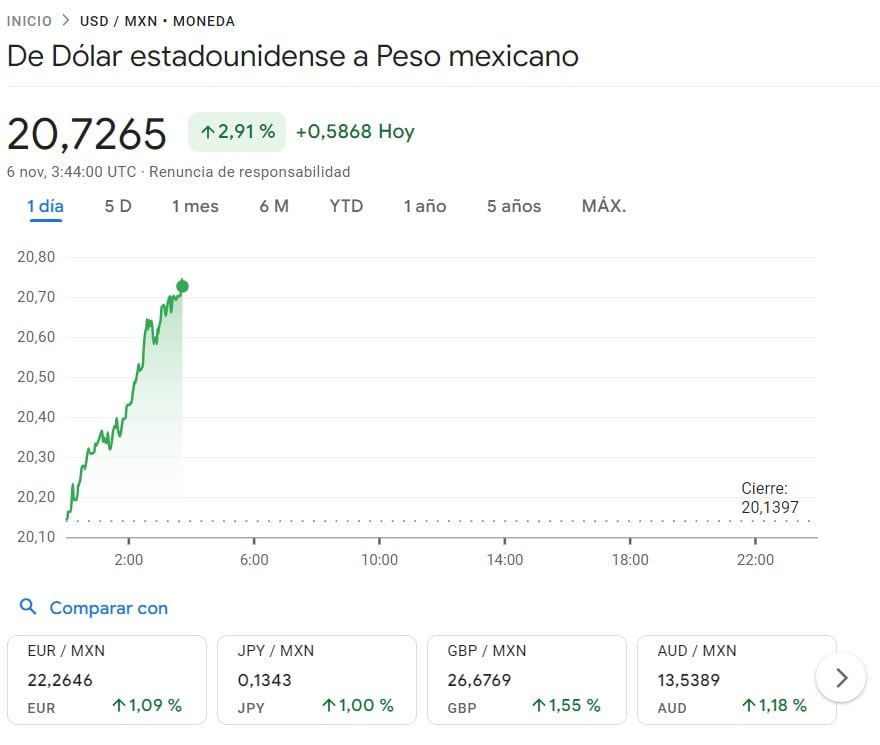Click the Comparar con link

[x=108, y=608]
